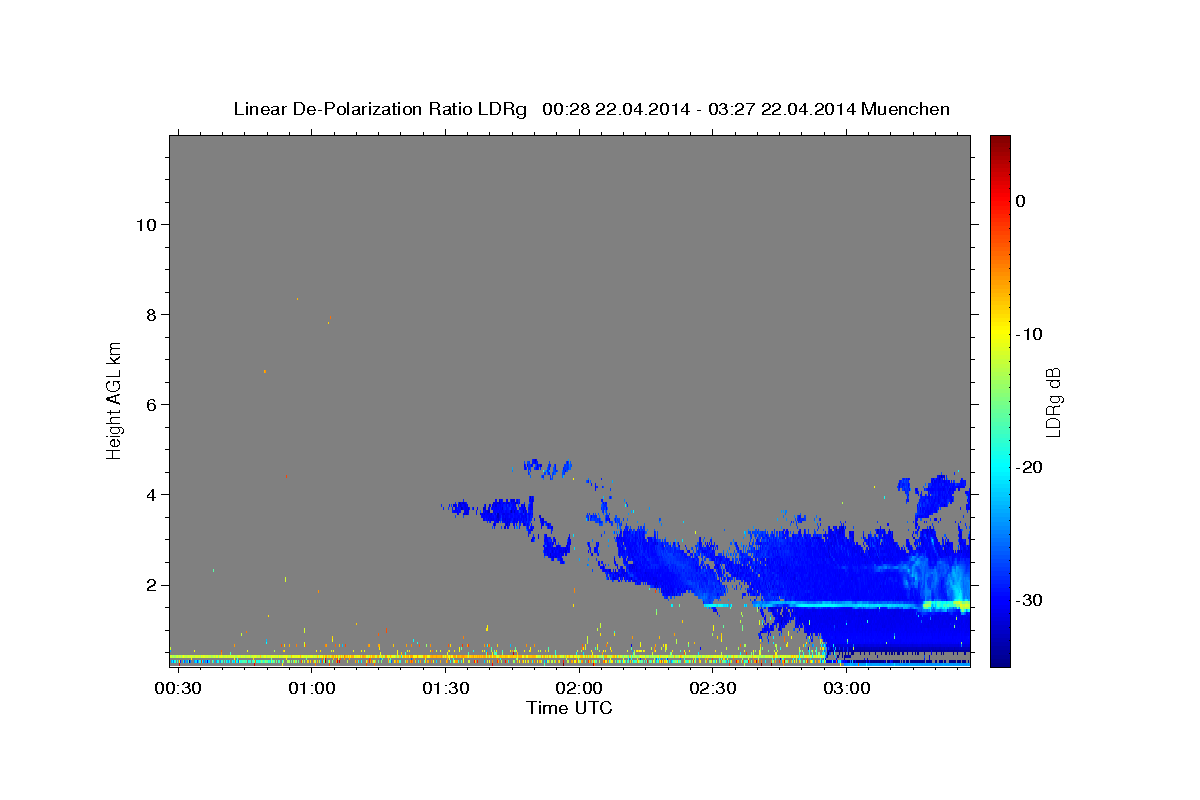This screenshot has width=1200, height=800.
Task: Pick the dark blue bottom of the colorbar
Action: 999,658
